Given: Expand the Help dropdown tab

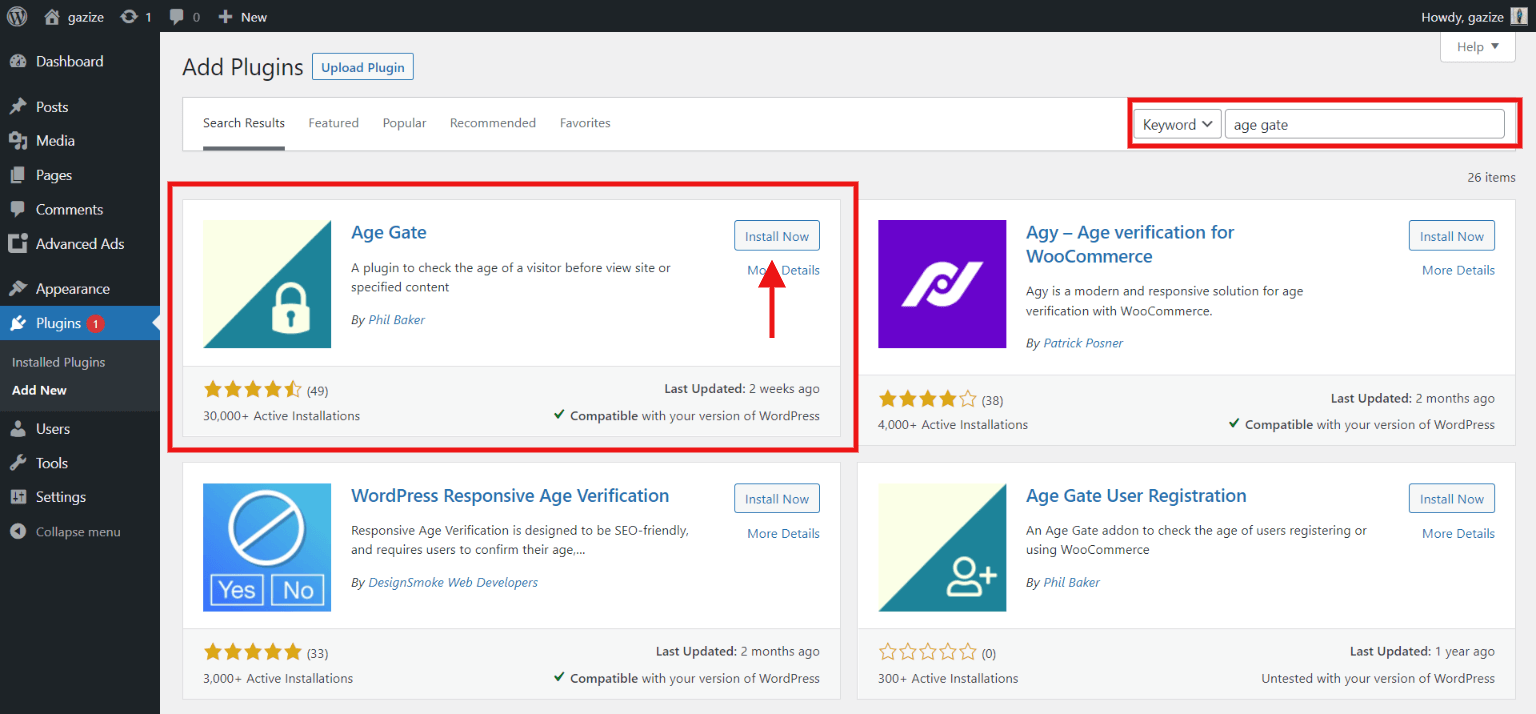Looking at the screenshot, I should 1478,47.
